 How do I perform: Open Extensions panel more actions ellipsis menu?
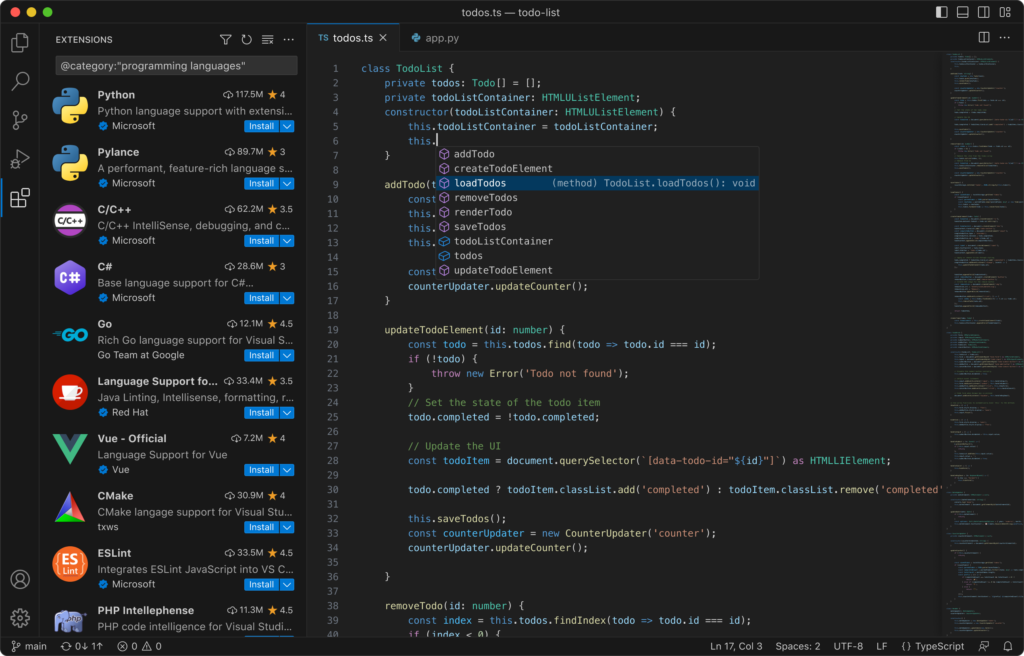click(x=289, y=39)
